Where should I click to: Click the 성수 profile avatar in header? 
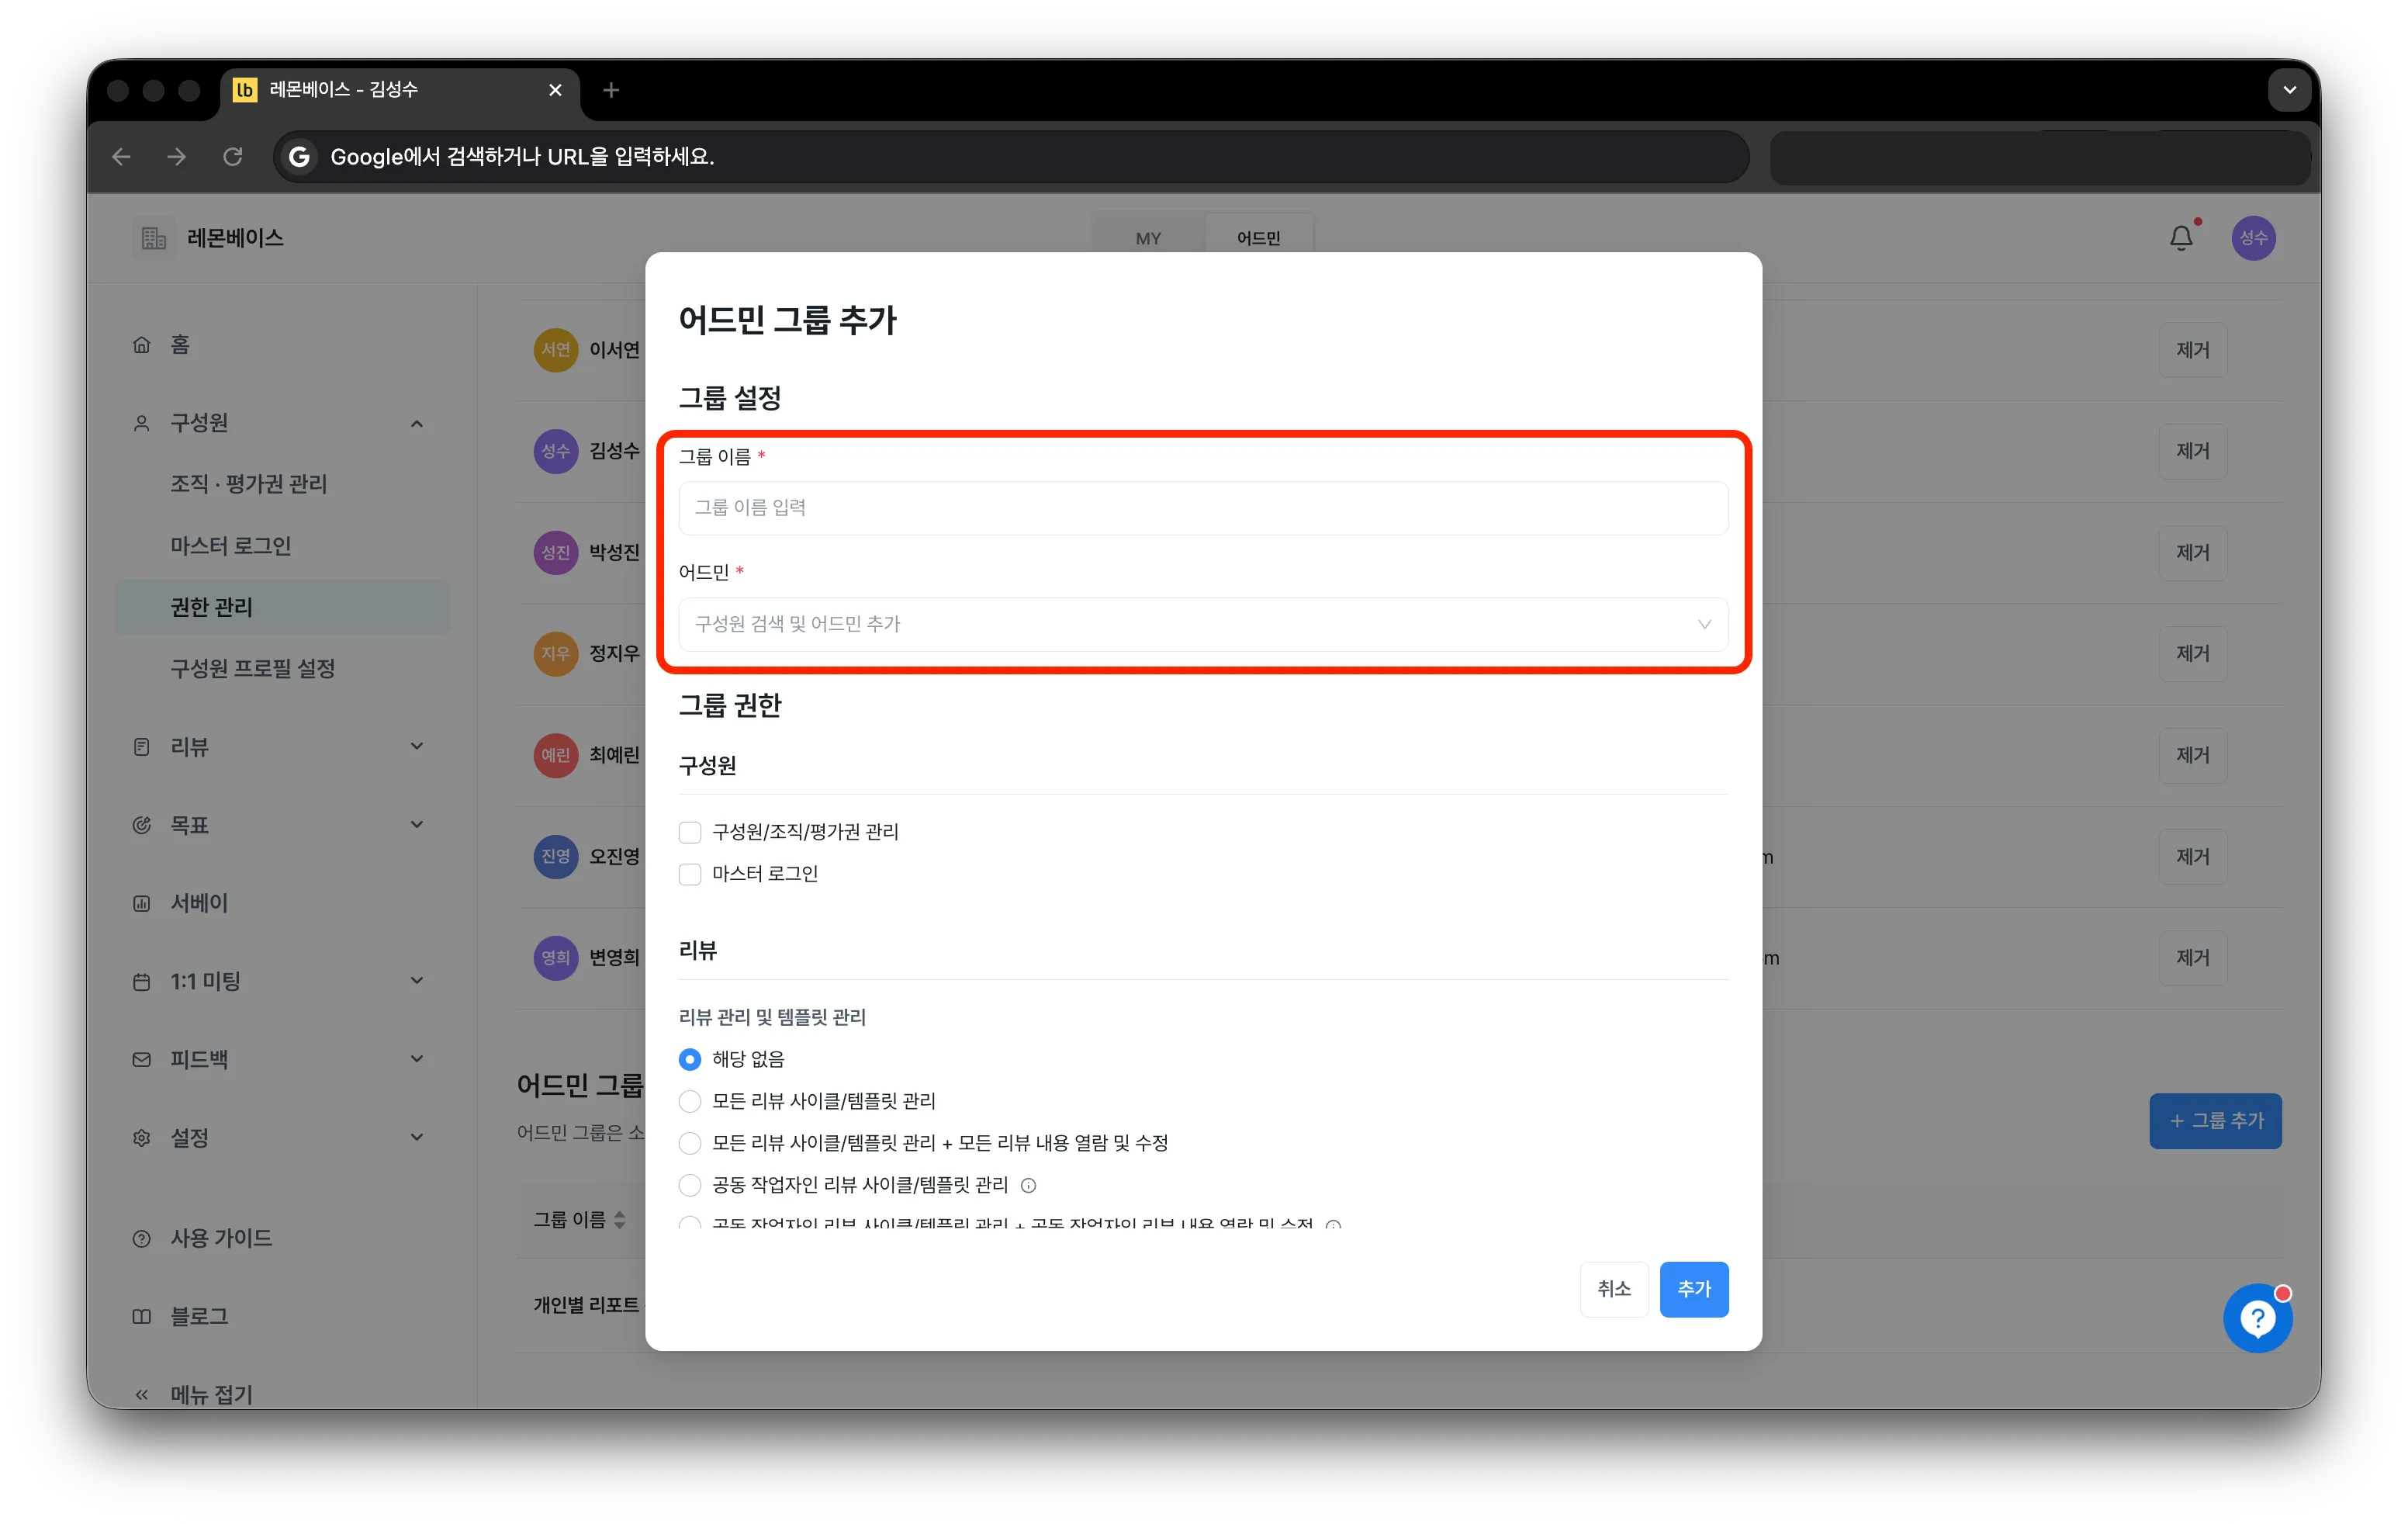tap(2253, 238)
